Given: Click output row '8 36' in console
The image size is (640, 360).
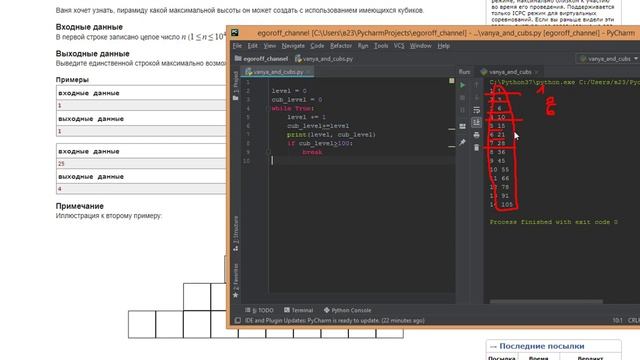Looking at the screenshot, I should click(x=498, y=152).
